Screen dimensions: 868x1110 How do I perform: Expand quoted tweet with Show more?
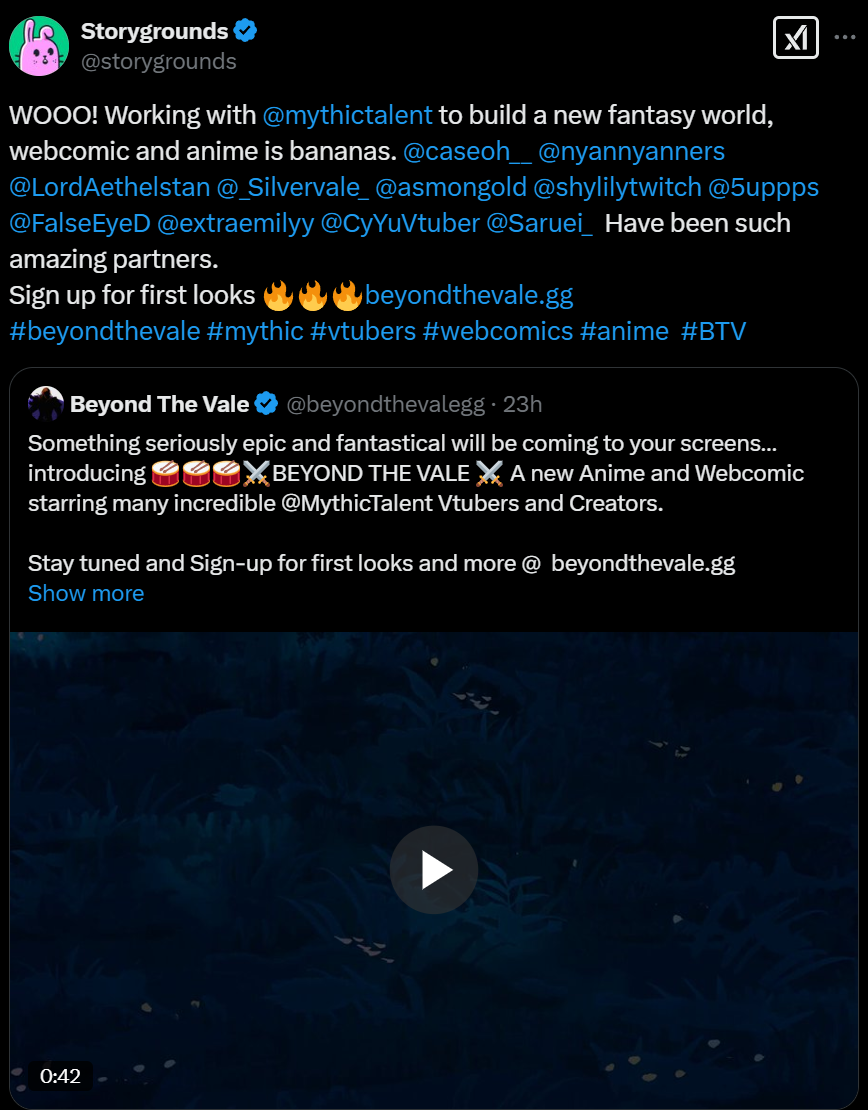(x=86, y=593)
